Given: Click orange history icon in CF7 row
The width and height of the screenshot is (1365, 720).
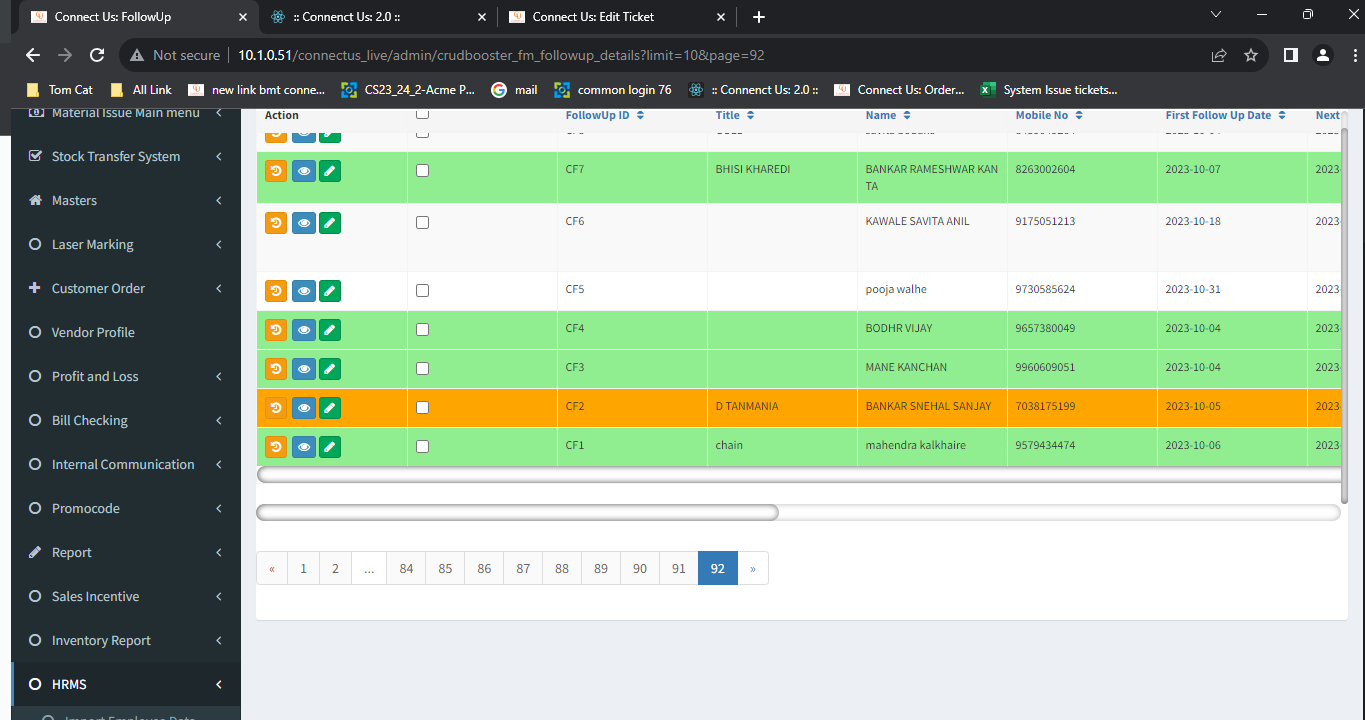Looking at the screenshot, I should tap(276, 171).
